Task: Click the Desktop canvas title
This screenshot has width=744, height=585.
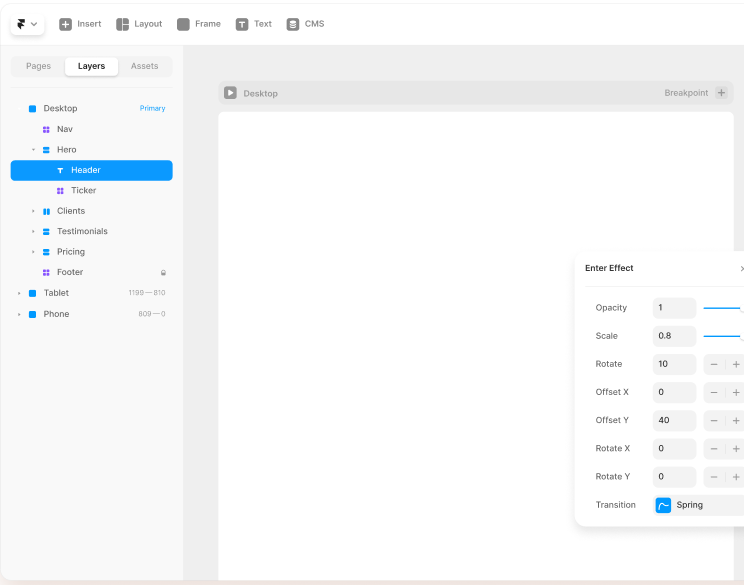Action: (x=260, y=93)
